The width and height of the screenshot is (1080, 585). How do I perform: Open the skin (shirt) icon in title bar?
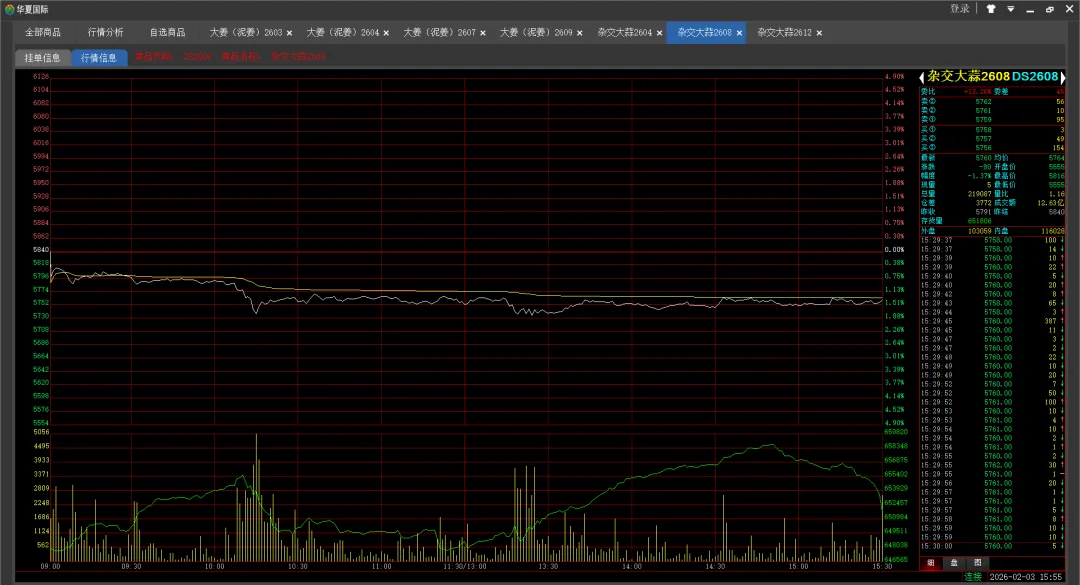[991, 9]
